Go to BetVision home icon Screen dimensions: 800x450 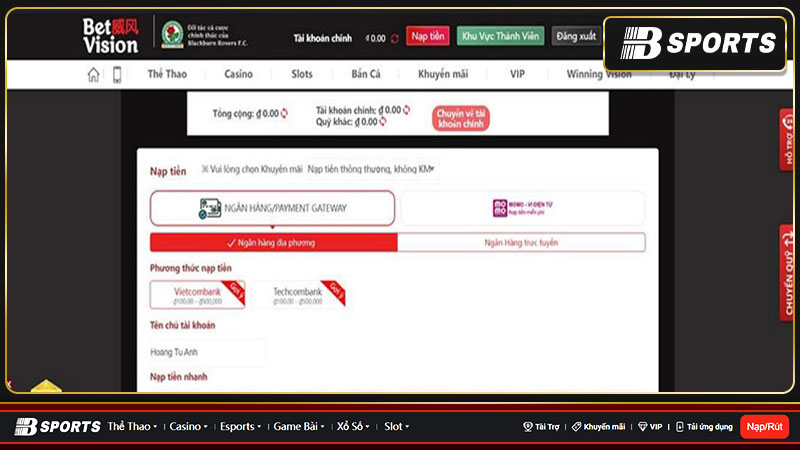pos(93,74)
